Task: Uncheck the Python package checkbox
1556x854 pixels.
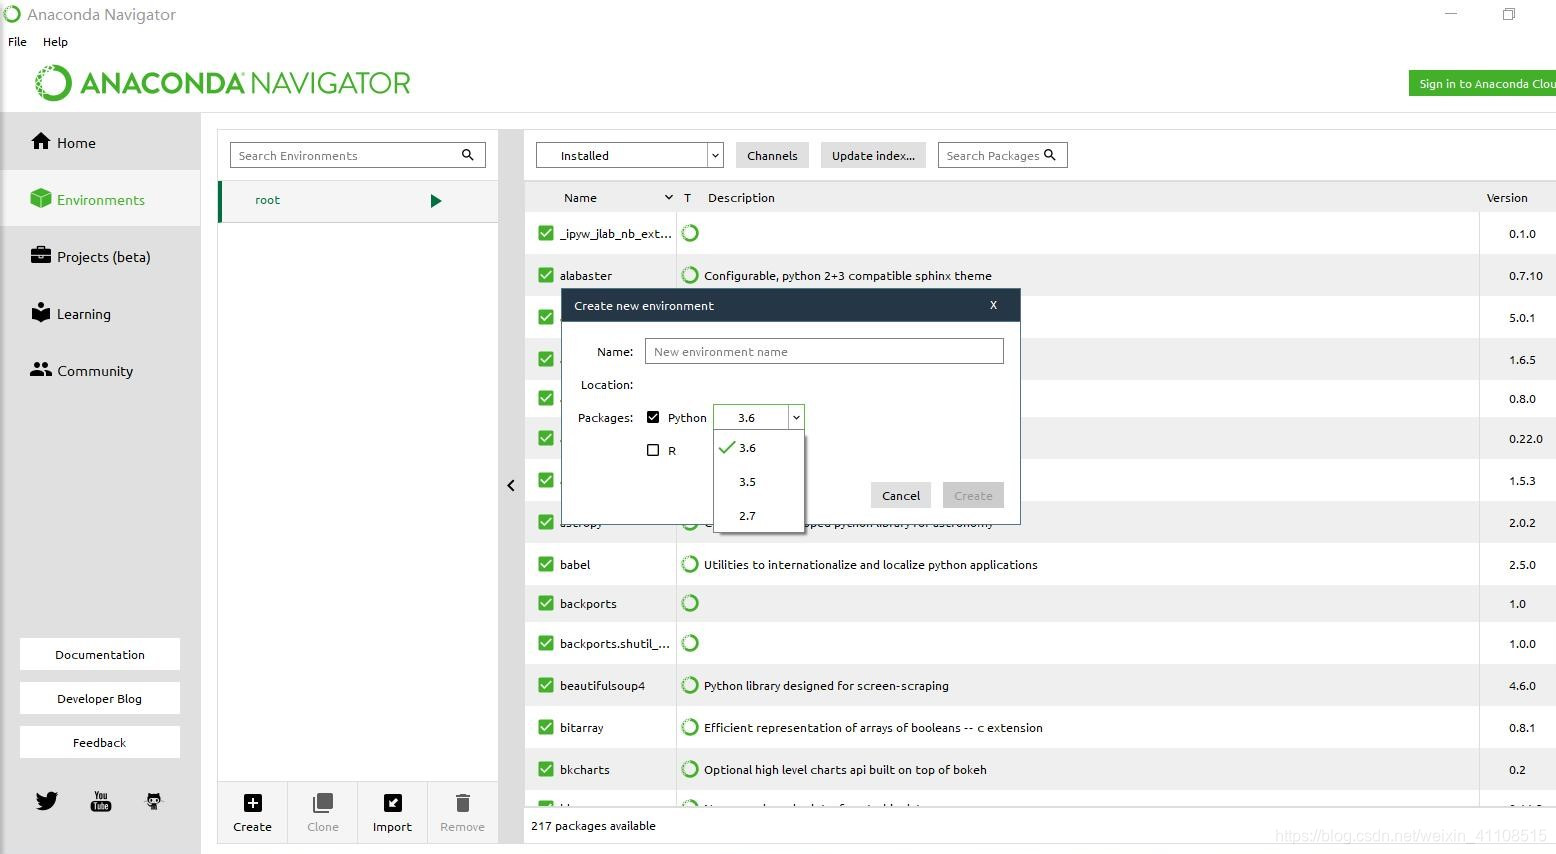Action: click(653, 417)
